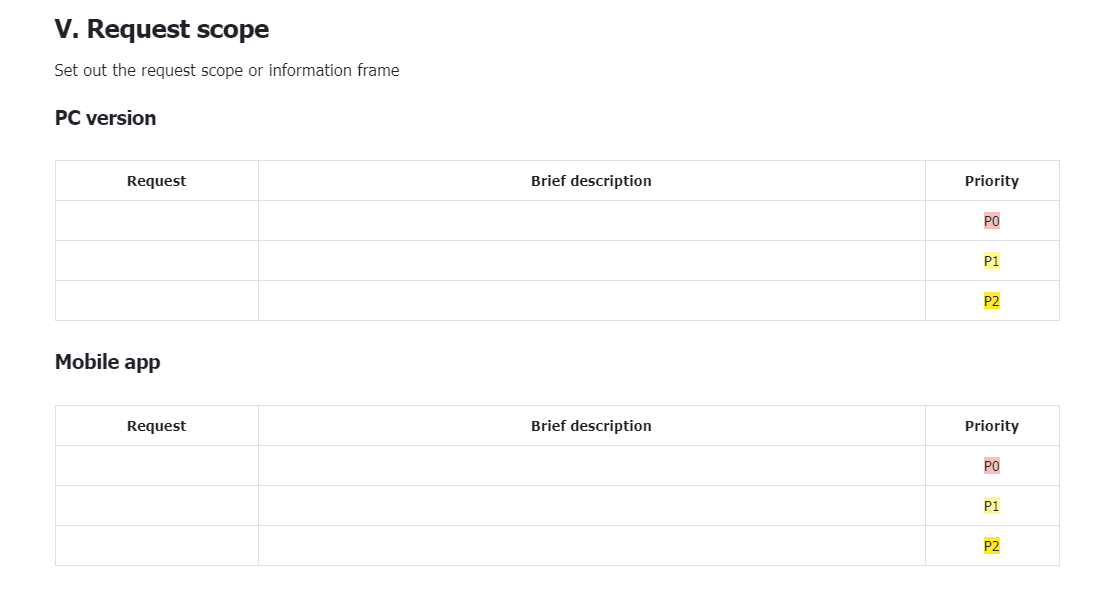The width and height of the screenshot is (1102, 593).
Task: Click the Request cell in Mobile app P2 row
Action: point(157,546)
